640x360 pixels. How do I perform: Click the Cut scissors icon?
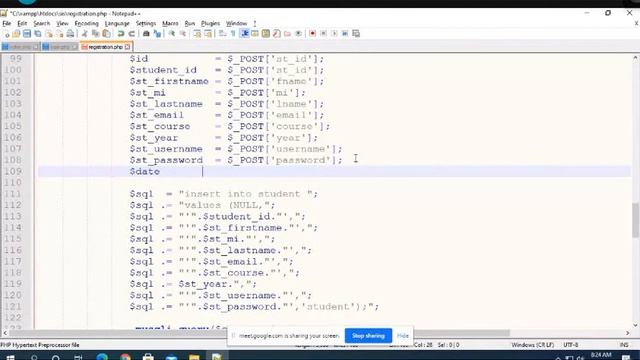click(84, 33)
